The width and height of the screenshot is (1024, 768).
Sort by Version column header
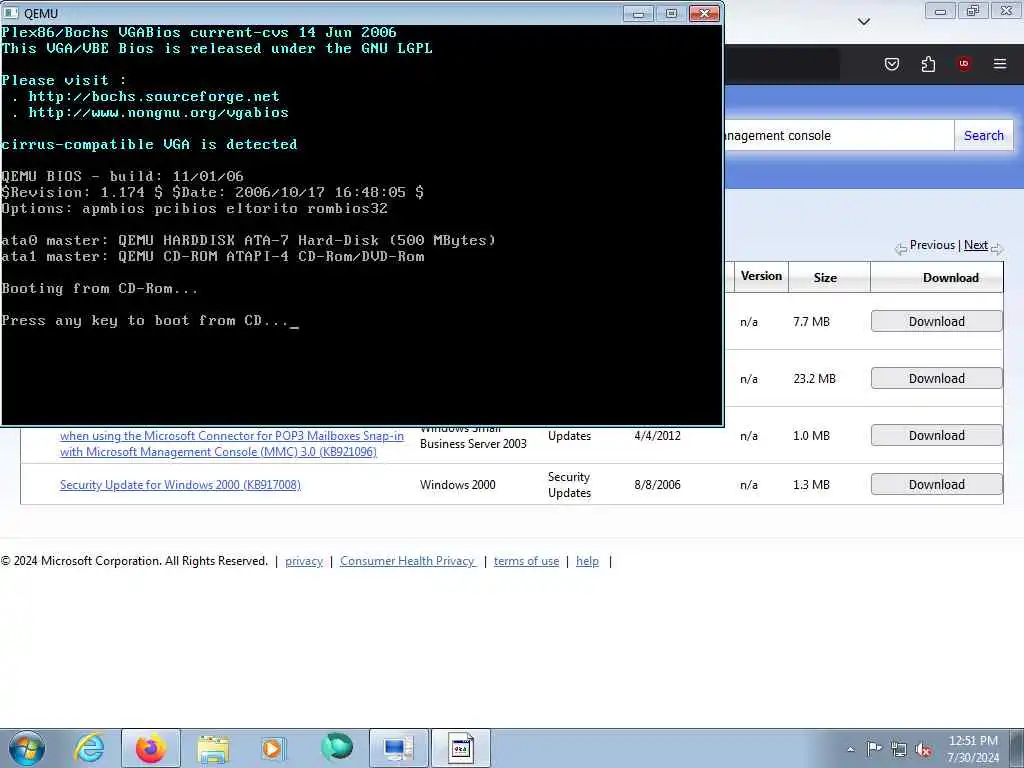[761, 276]
